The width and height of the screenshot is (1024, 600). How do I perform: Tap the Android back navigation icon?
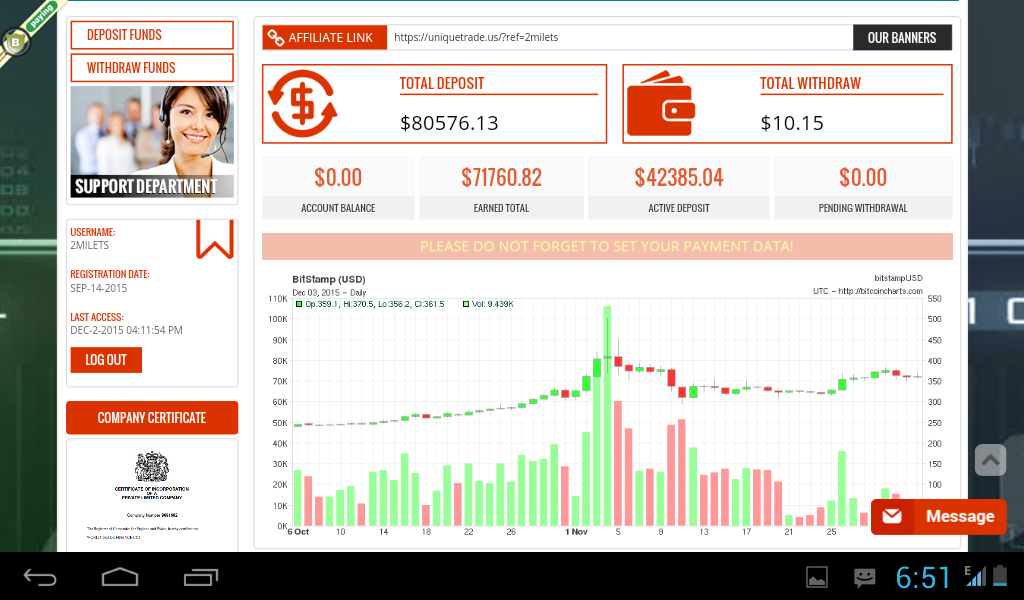tap(41, 577)
